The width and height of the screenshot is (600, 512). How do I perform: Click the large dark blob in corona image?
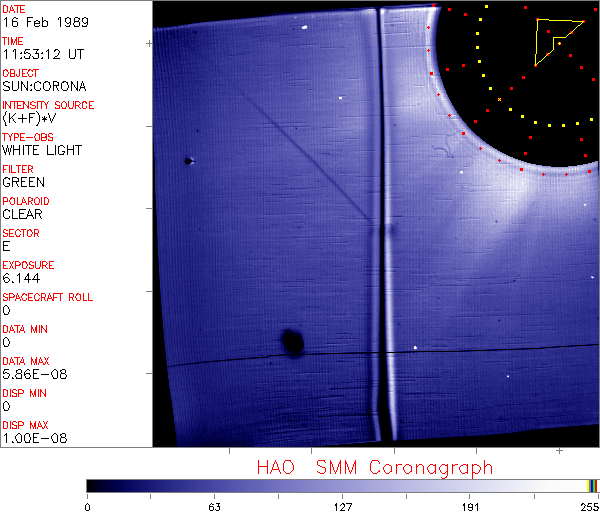click(293, 341)
